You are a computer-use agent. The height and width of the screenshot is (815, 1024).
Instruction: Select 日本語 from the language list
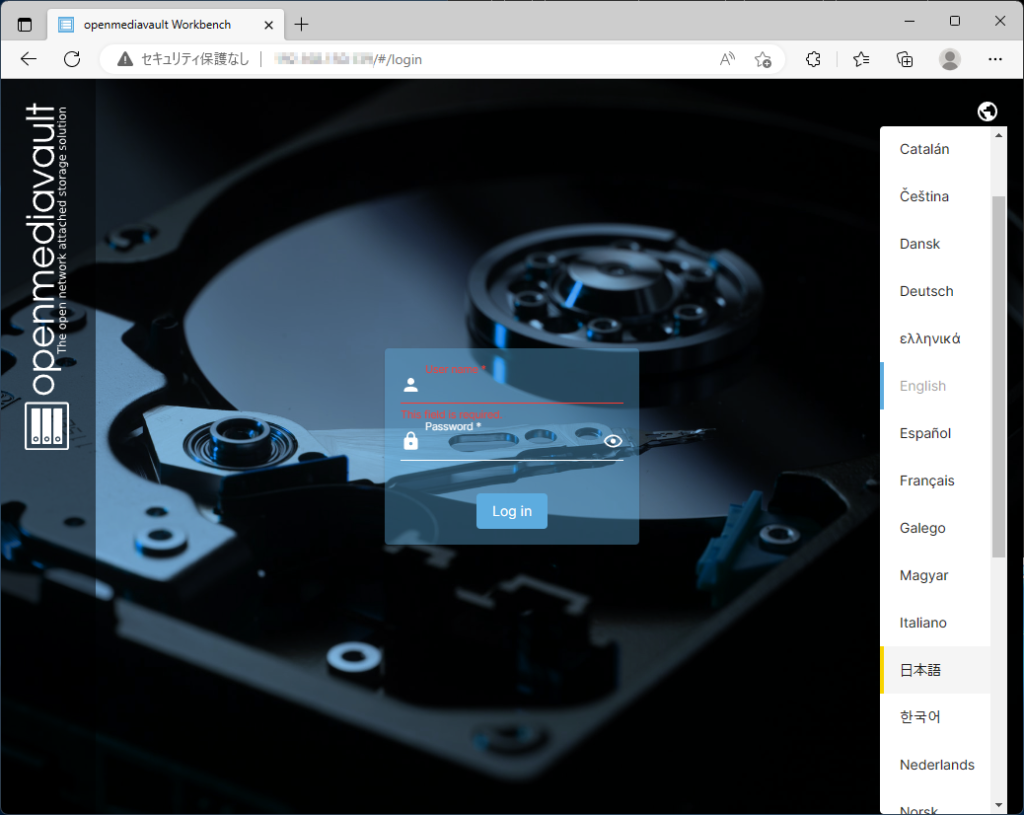pos(920,670)
